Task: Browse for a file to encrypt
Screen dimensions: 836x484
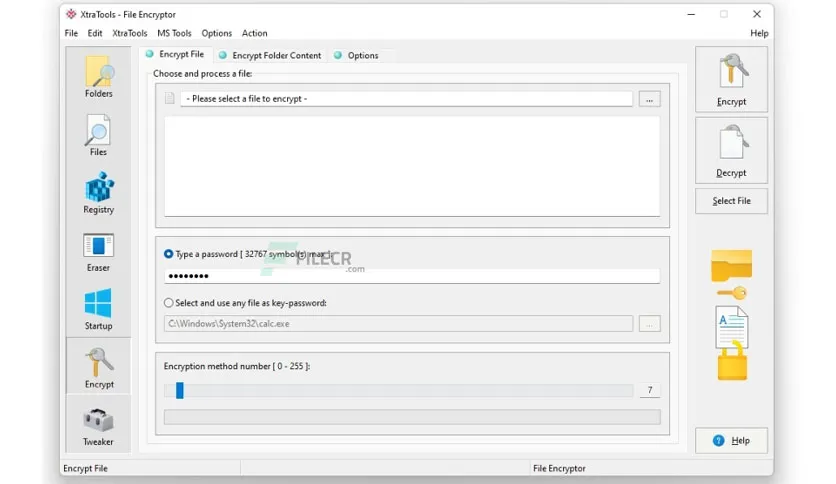Action: point(649,99)
